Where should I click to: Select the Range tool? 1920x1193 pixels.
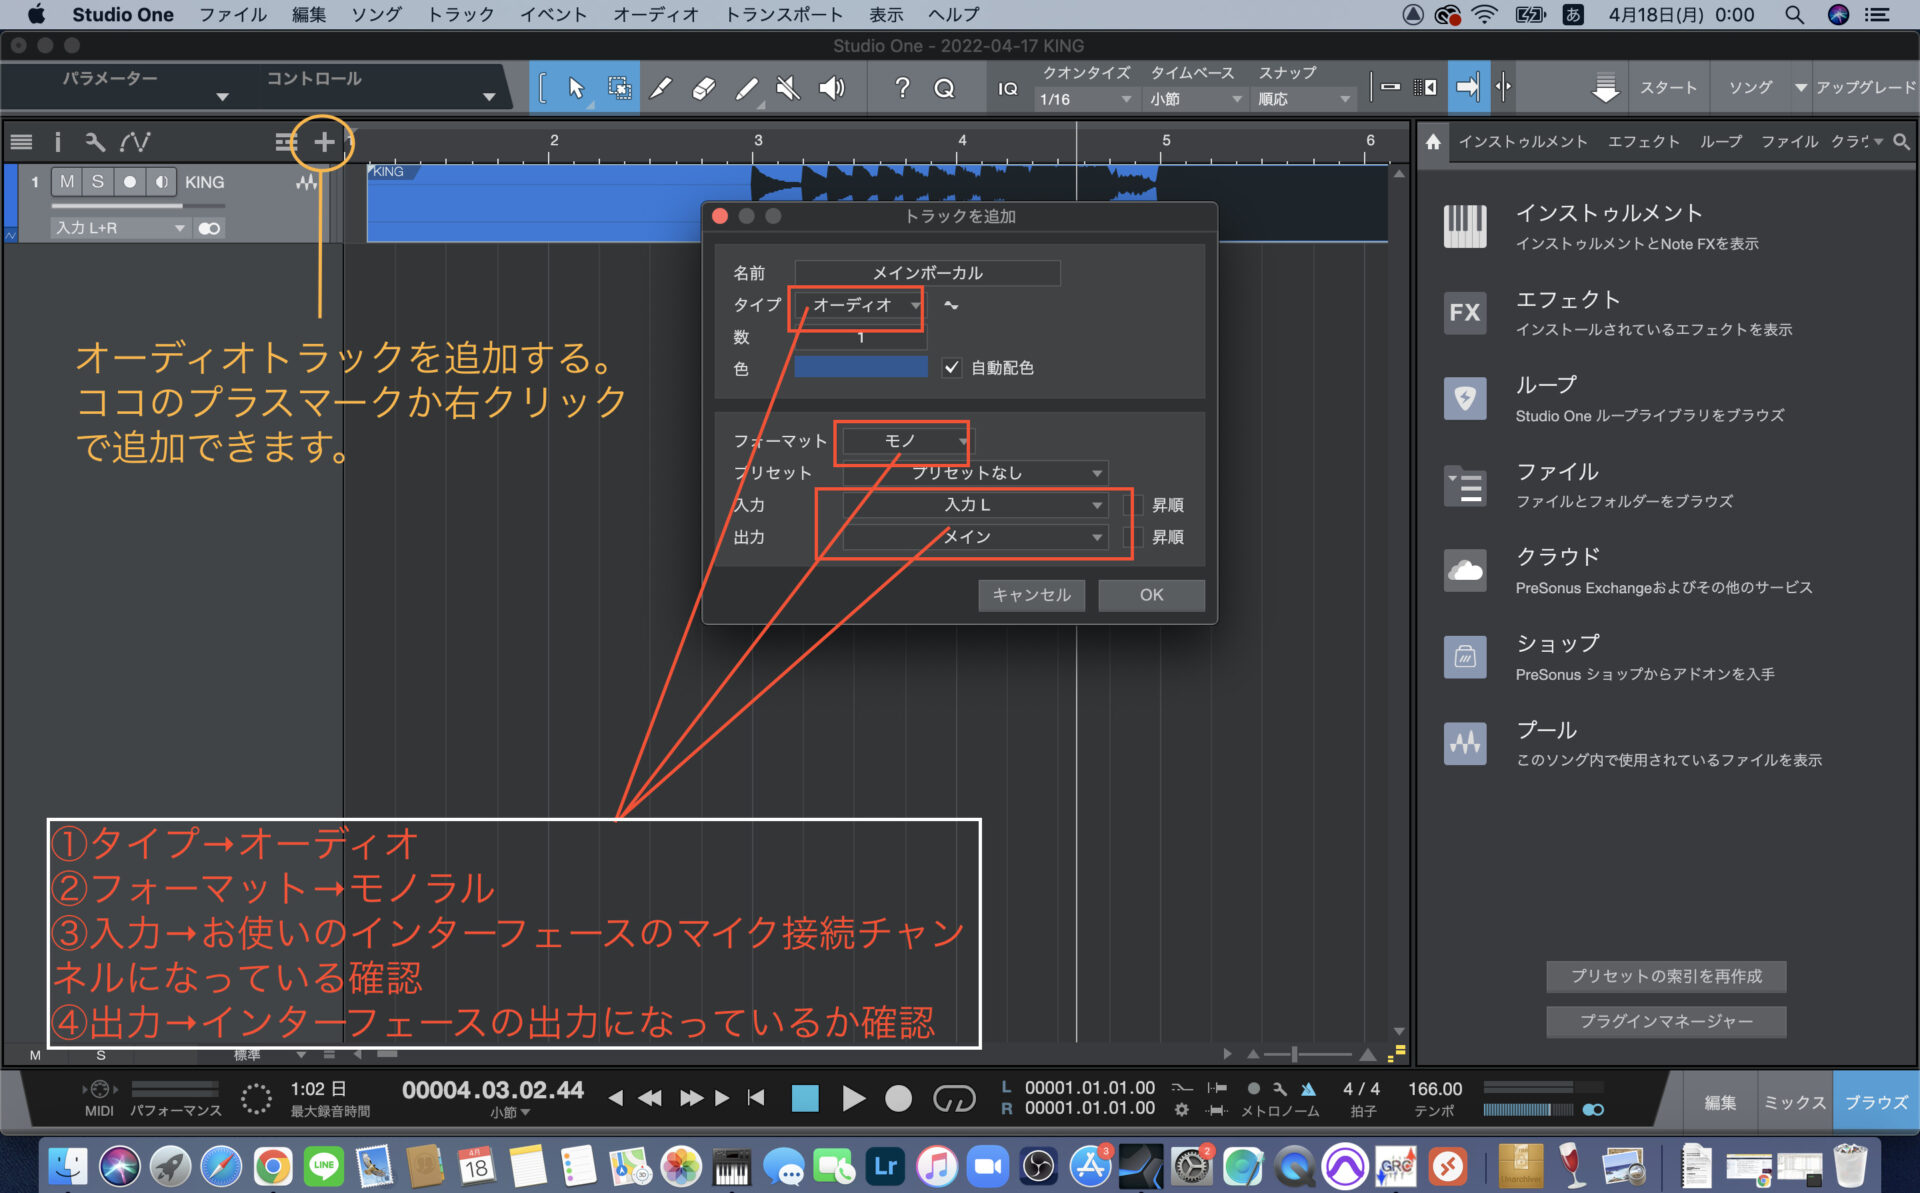(619, 89)
